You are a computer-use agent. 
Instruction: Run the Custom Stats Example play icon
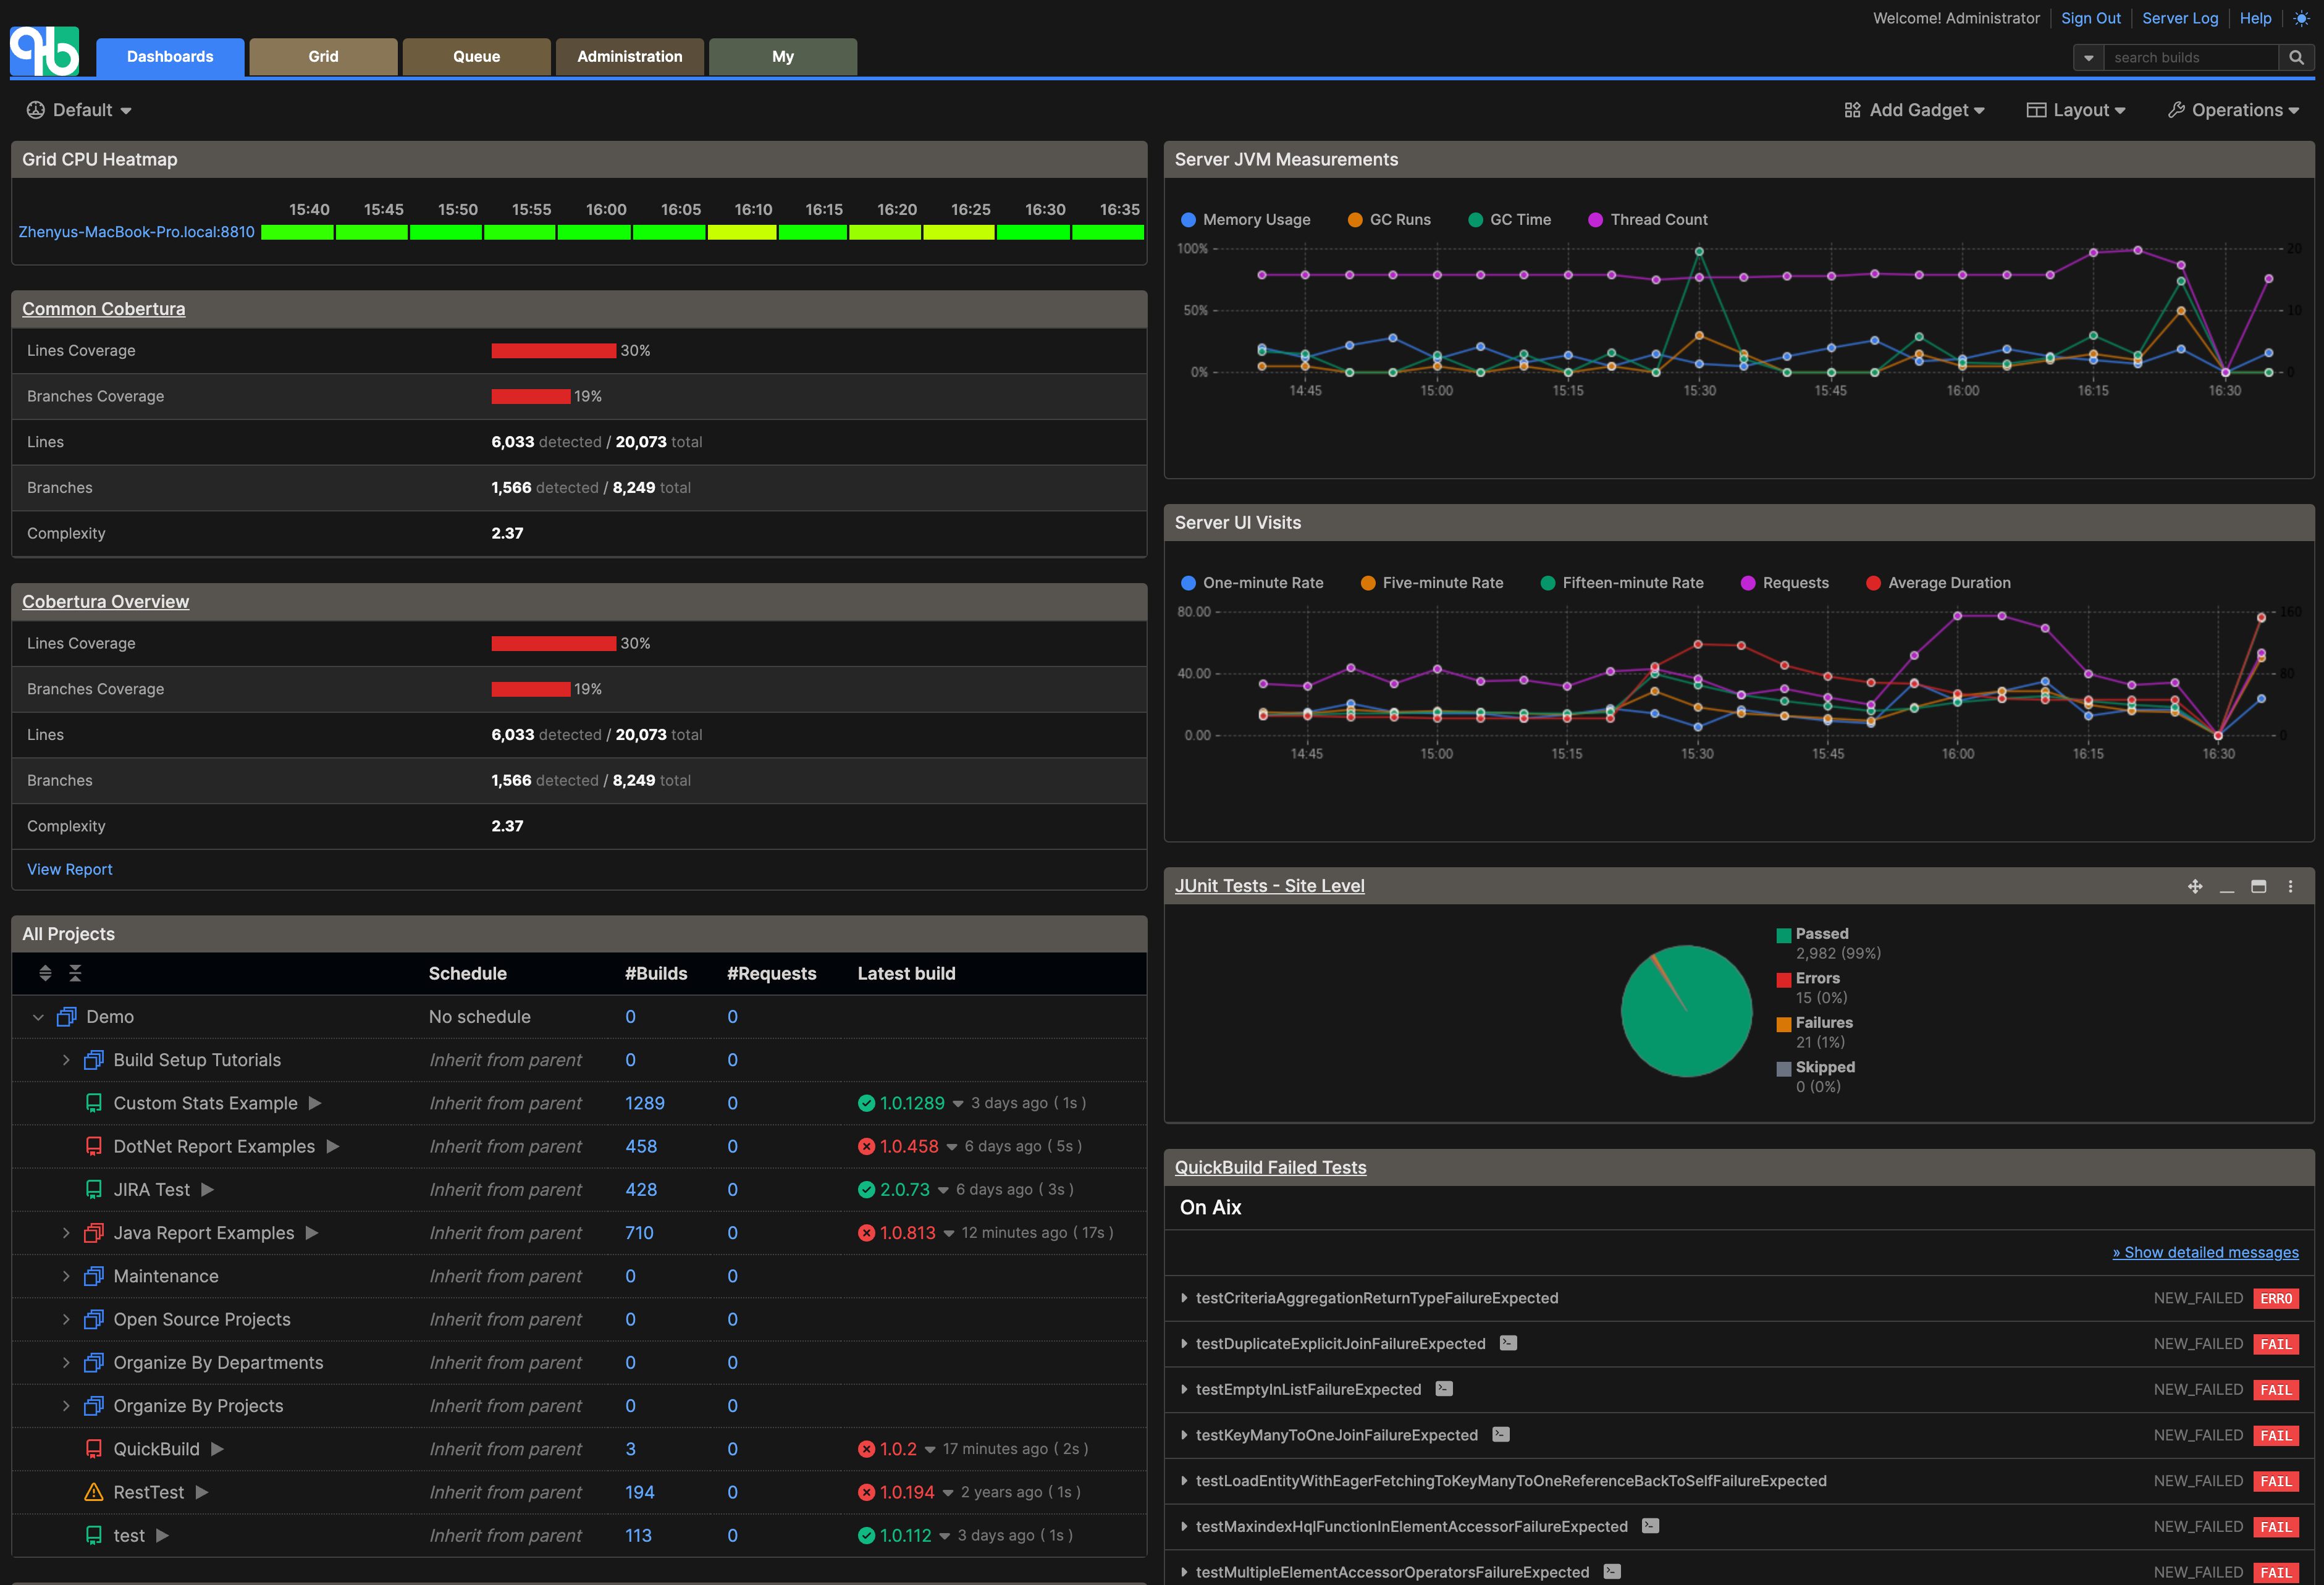pos(315,1103)
